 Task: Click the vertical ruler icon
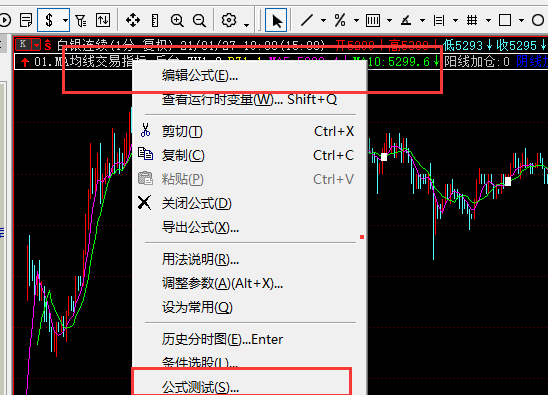pos(155,20)
